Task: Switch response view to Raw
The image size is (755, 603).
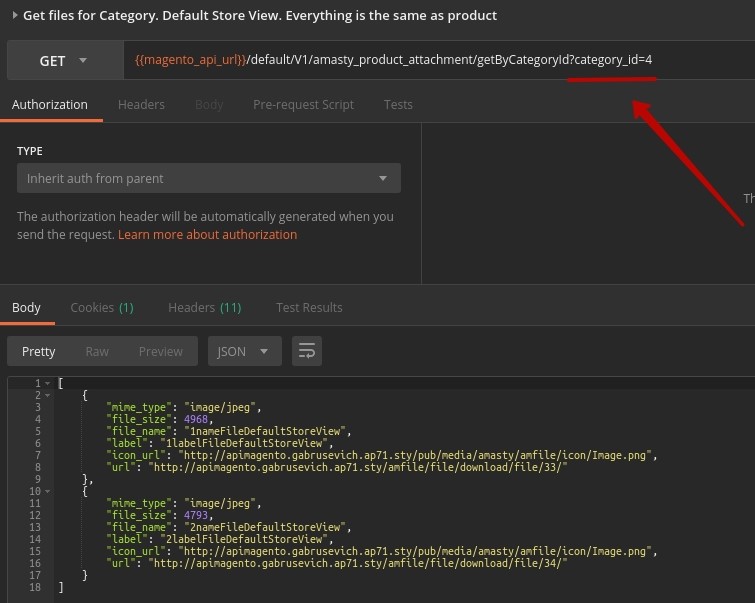Action: (97, 352)
